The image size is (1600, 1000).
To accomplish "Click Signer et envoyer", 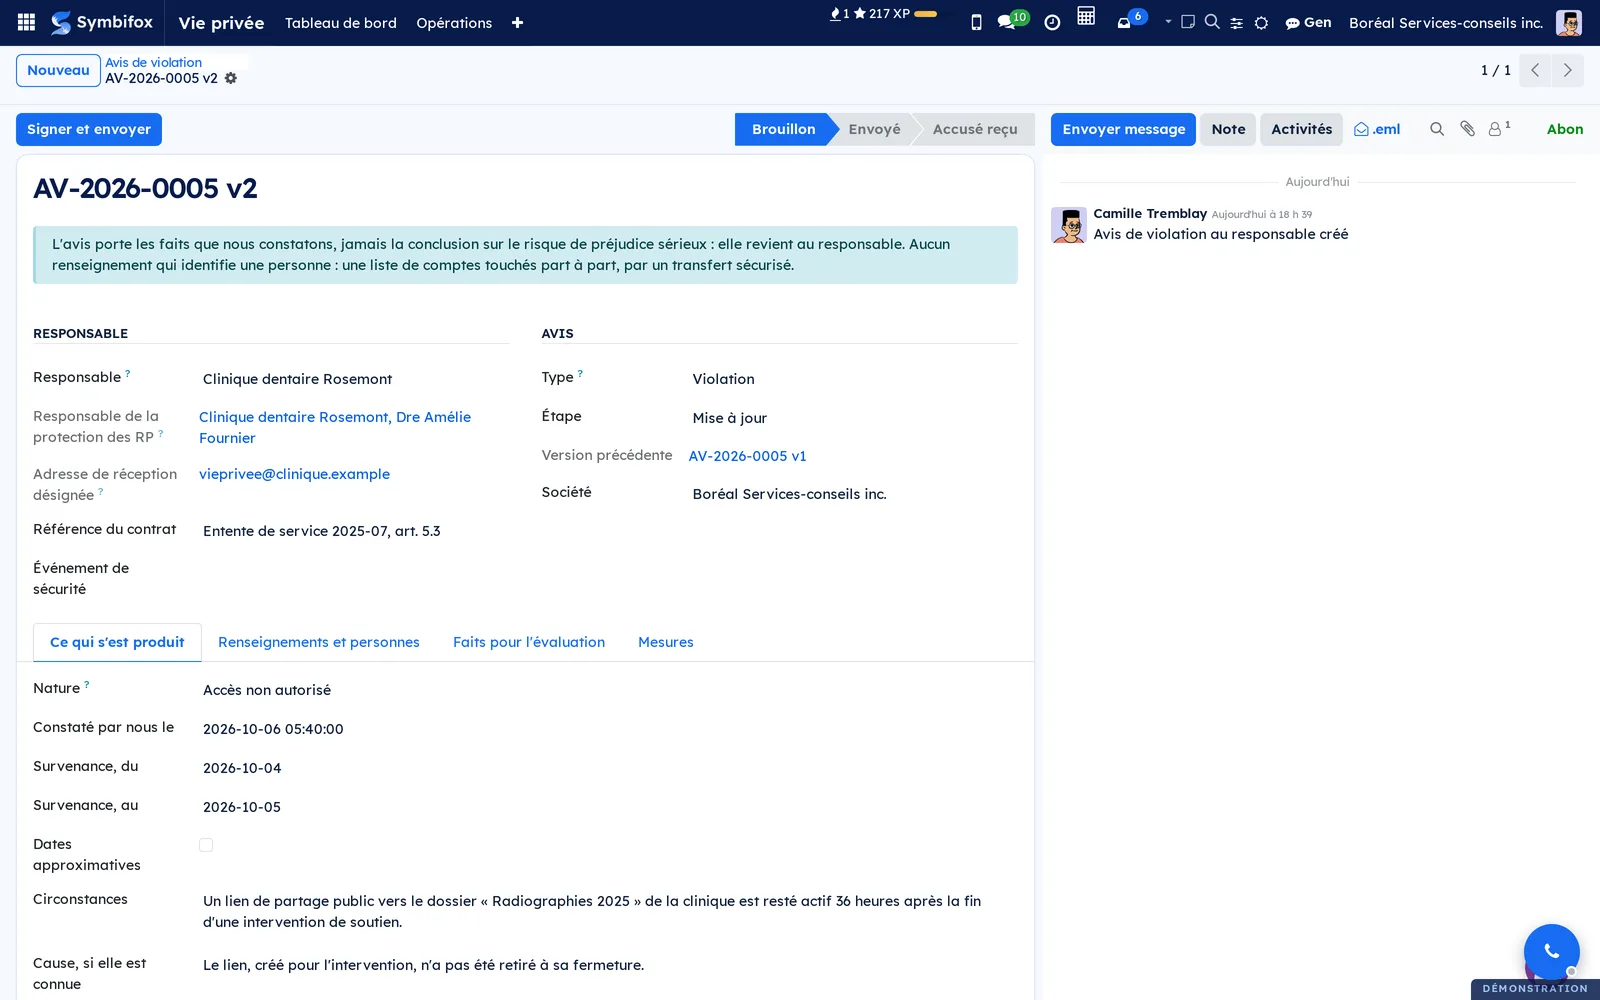I will click(x=89, y=129).
